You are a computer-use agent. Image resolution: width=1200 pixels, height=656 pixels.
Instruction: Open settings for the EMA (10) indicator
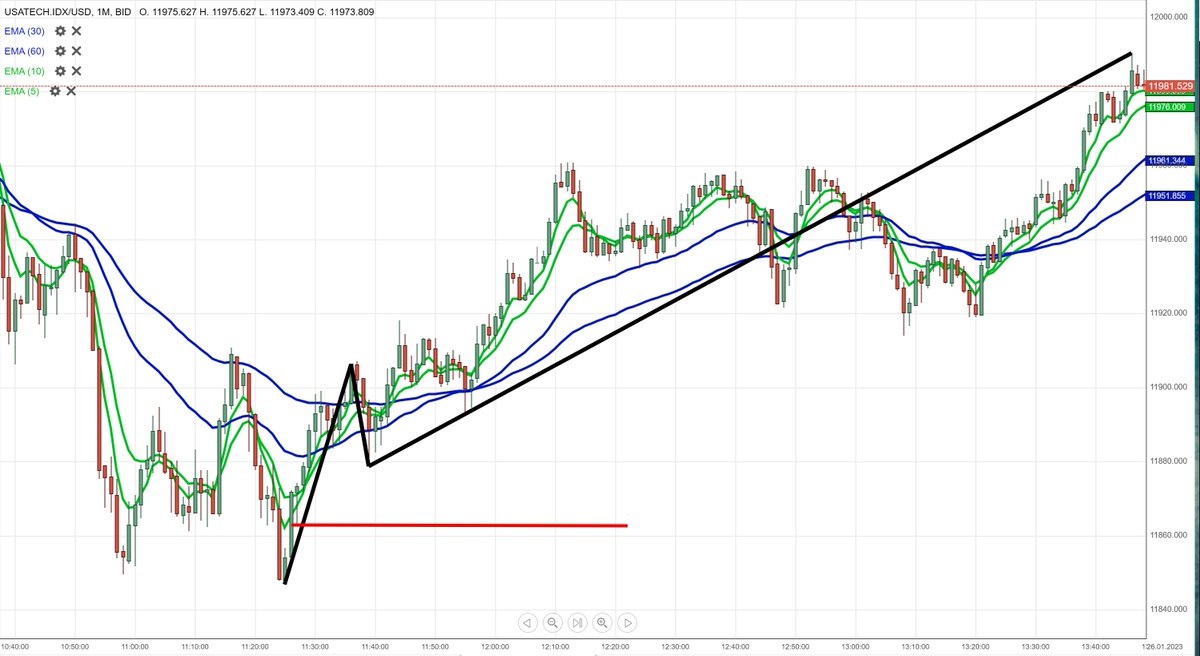click(58, 71)
